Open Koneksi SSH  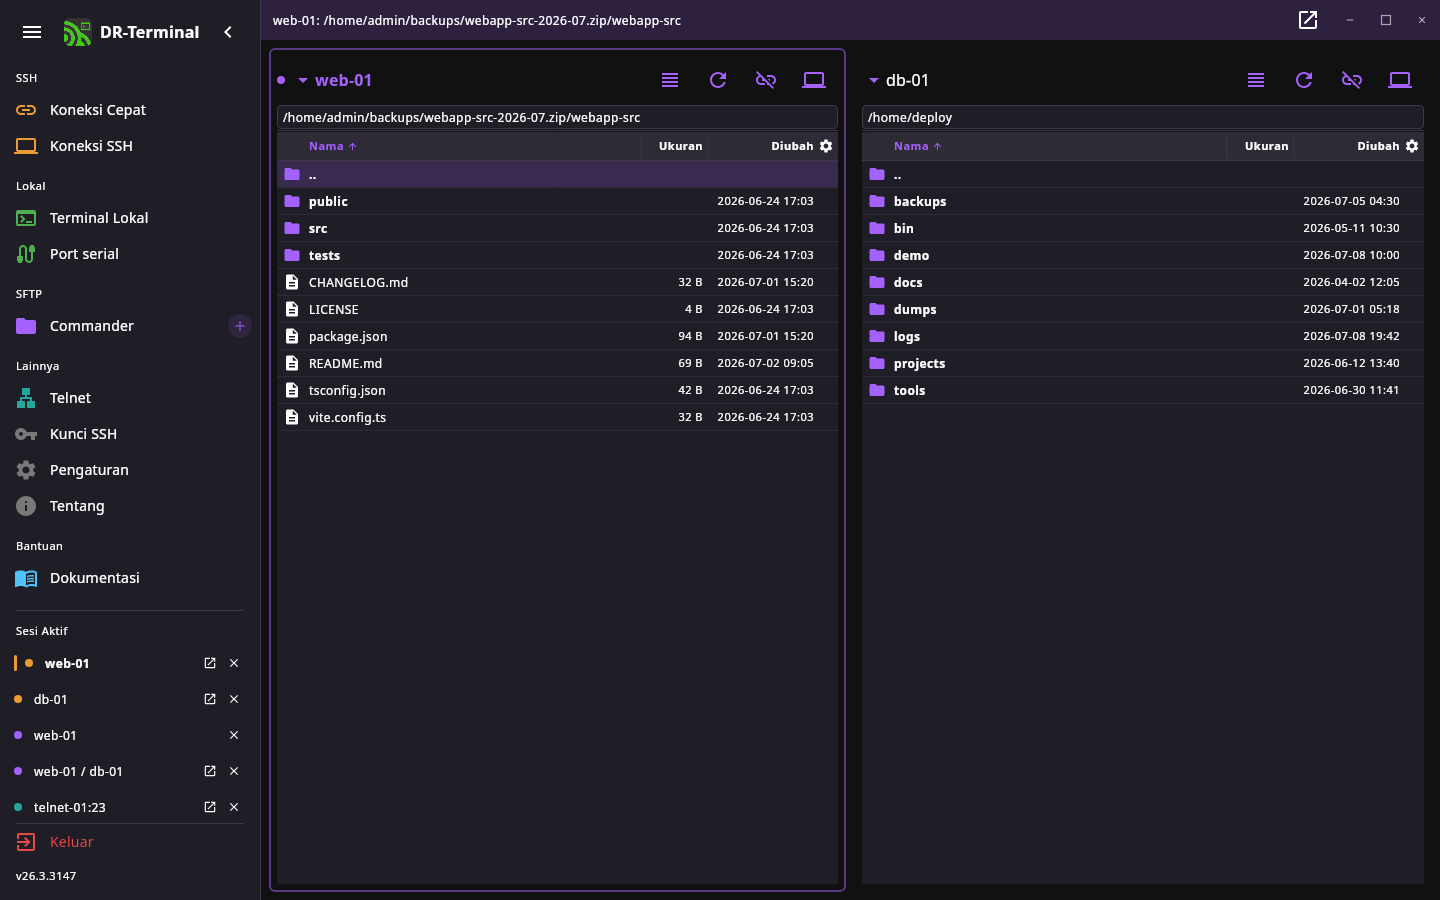click(130, 146)
